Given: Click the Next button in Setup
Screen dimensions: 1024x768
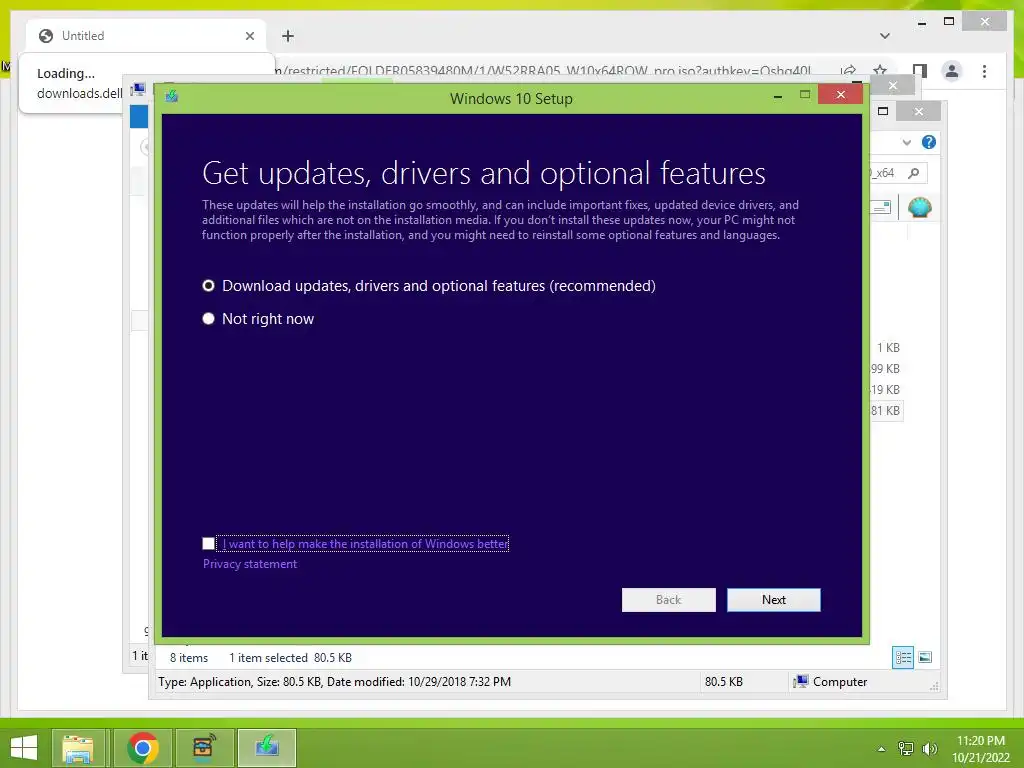Looking at the screenshot, I should pyautogui.click(x=773, y=600).
